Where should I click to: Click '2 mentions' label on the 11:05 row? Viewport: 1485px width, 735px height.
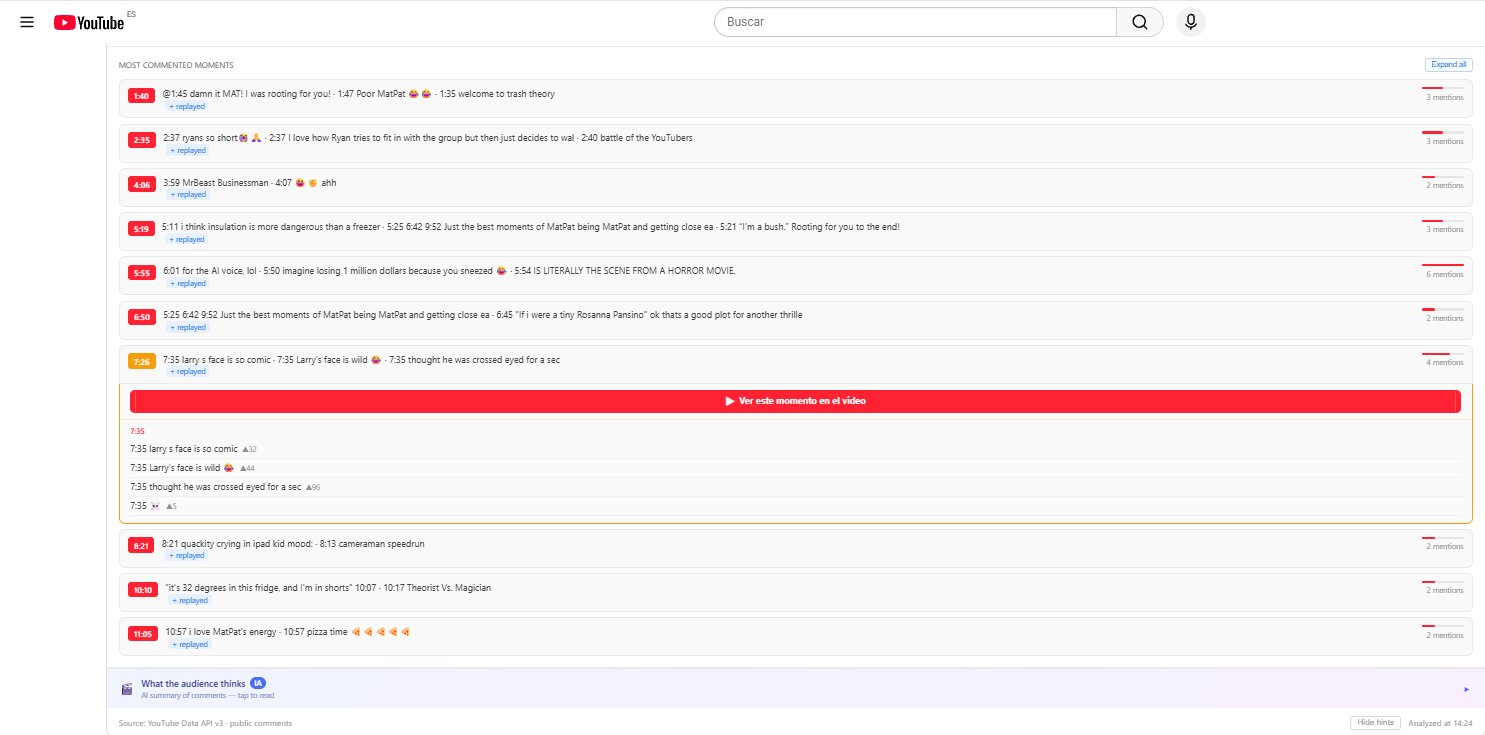click(x=1445, y=635)
